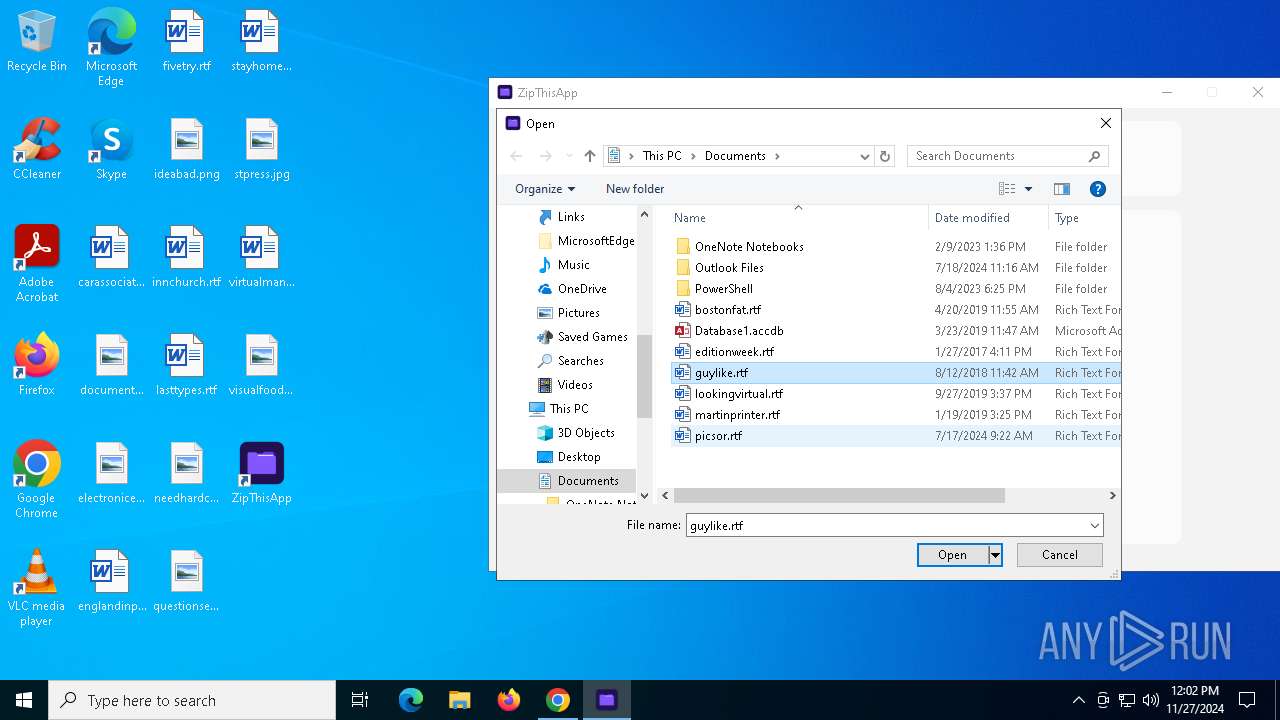
Task: Open the notifications center icon
Action: pos(1247,700)
